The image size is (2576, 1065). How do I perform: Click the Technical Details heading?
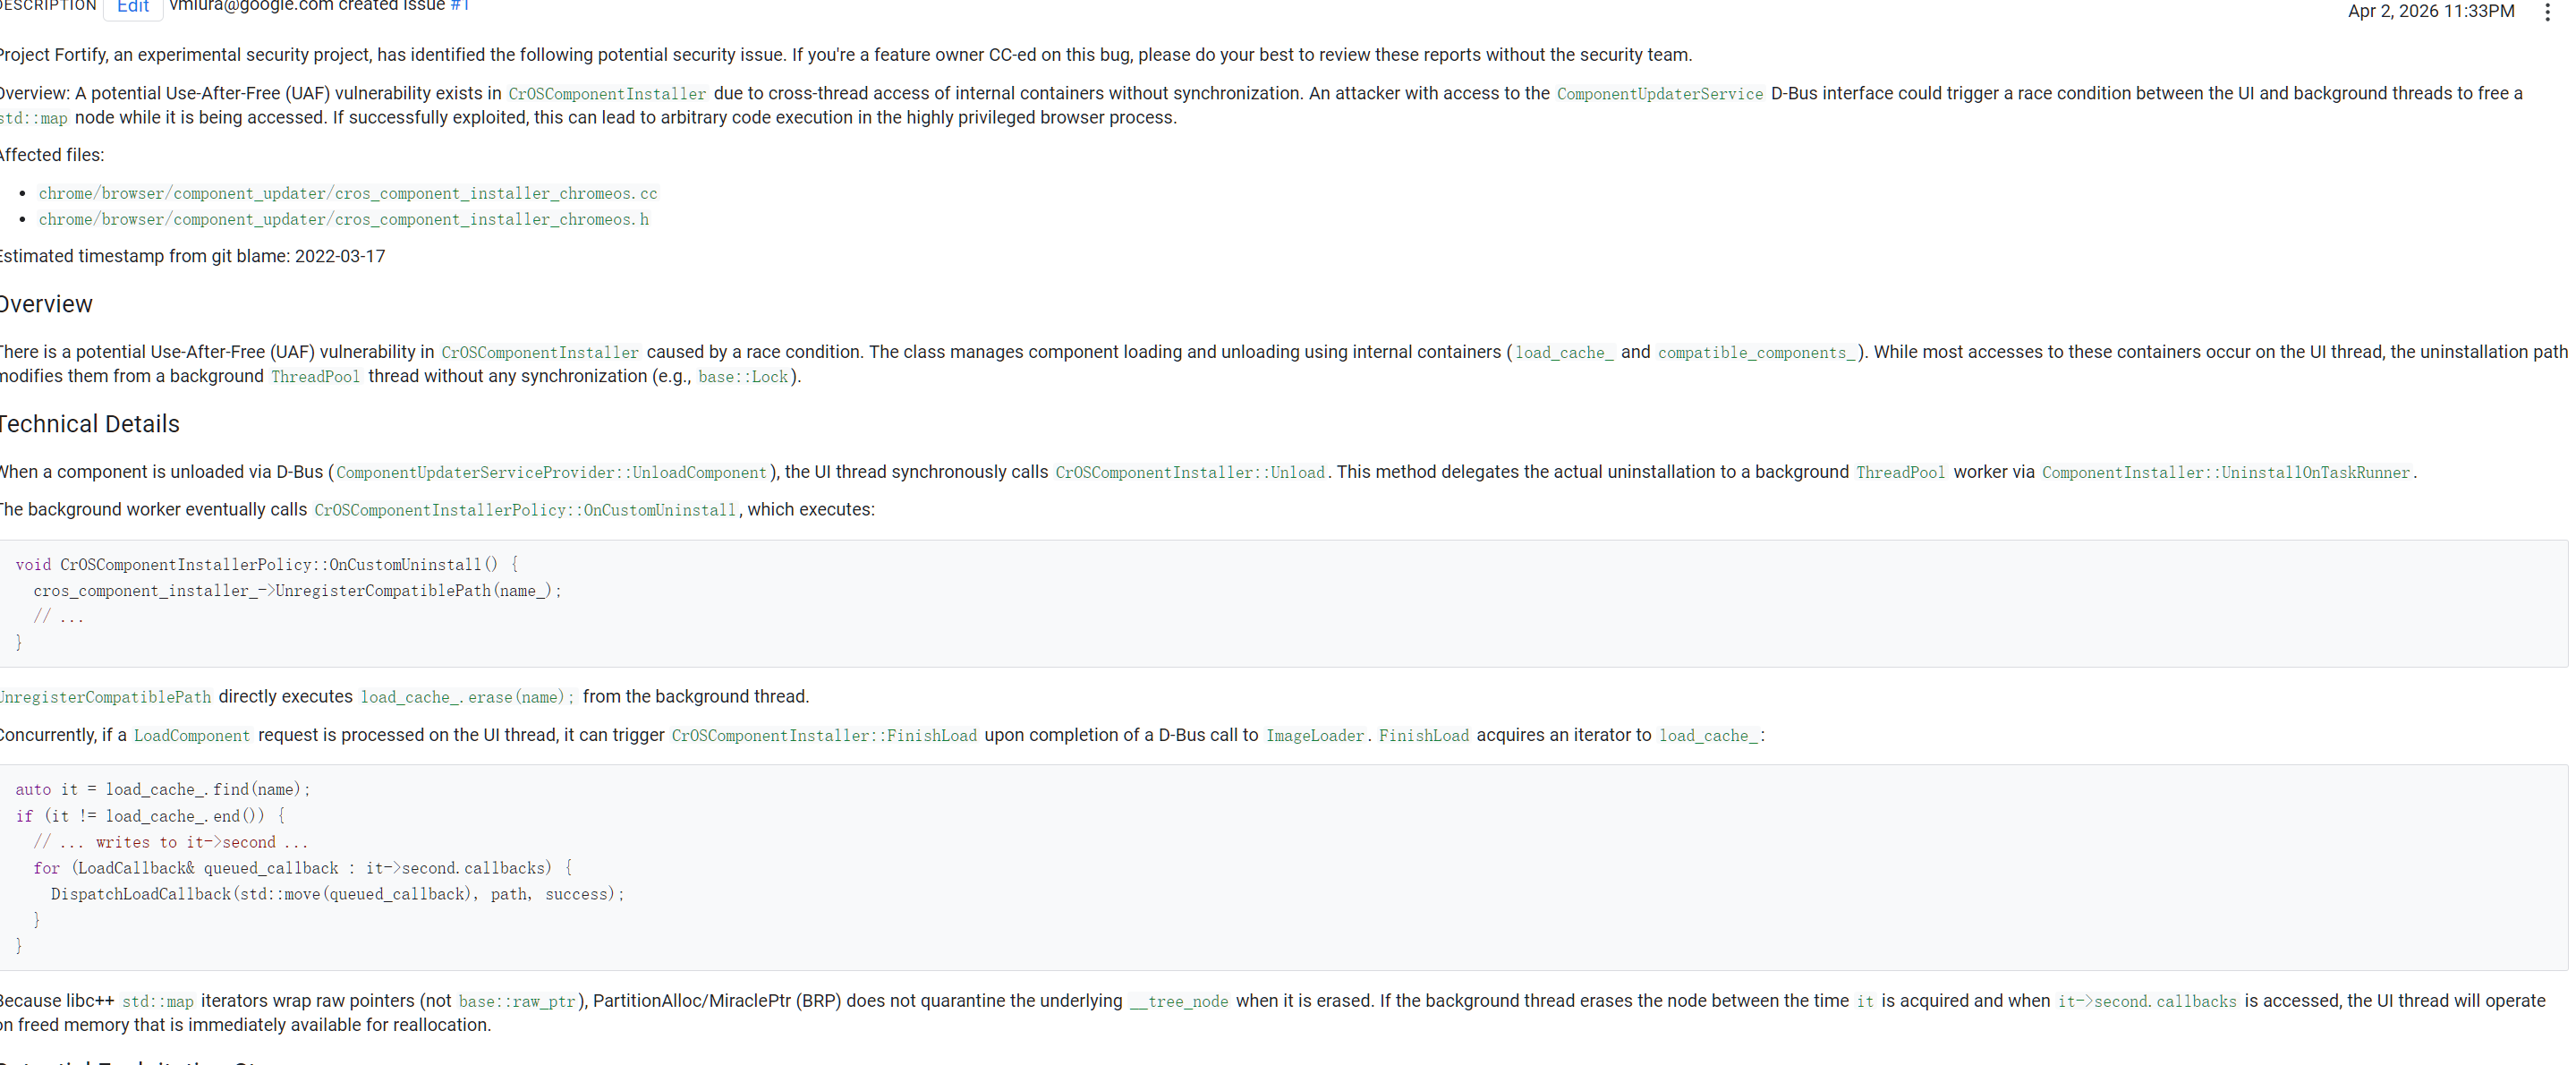[90, 424]
